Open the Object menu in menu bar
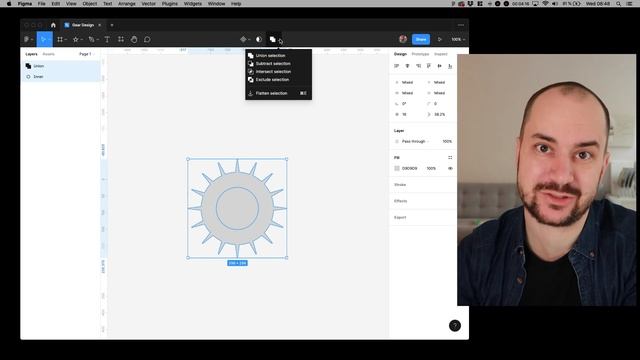 coord(90,4)
